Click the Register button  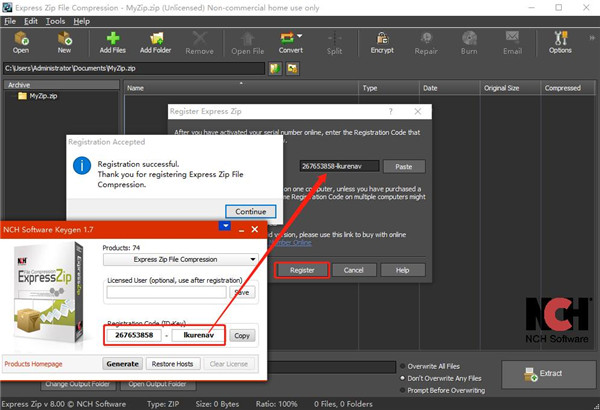click(302, 270)
